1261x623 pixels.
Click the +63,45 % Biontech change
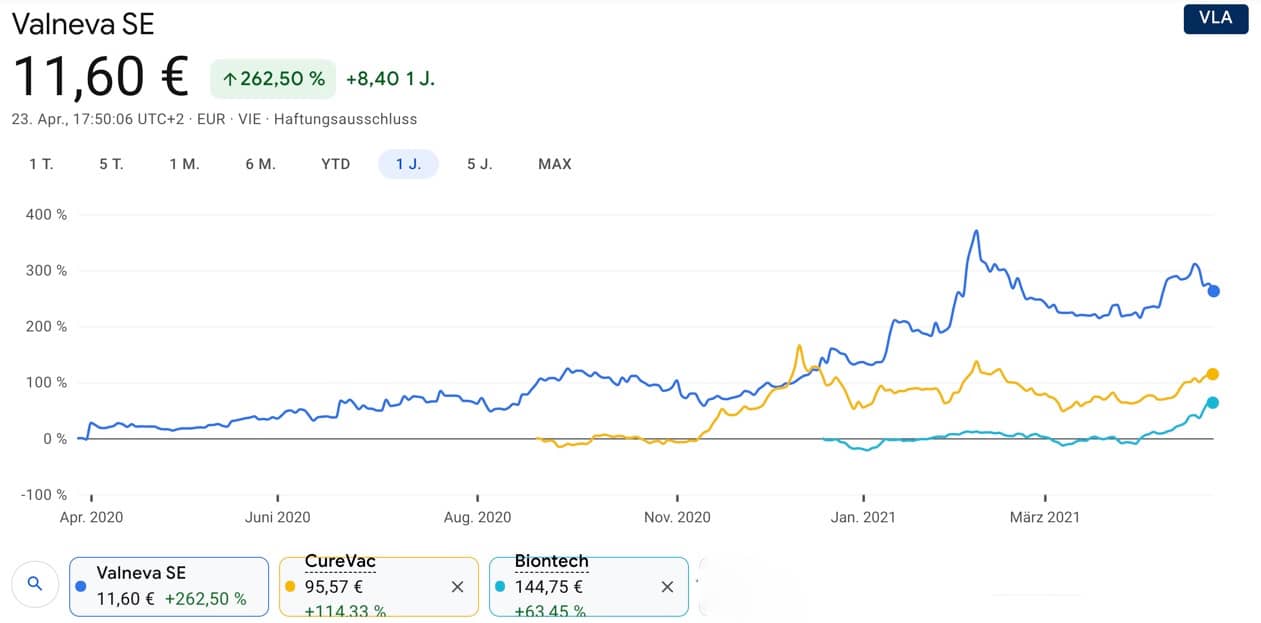(551, 611)
